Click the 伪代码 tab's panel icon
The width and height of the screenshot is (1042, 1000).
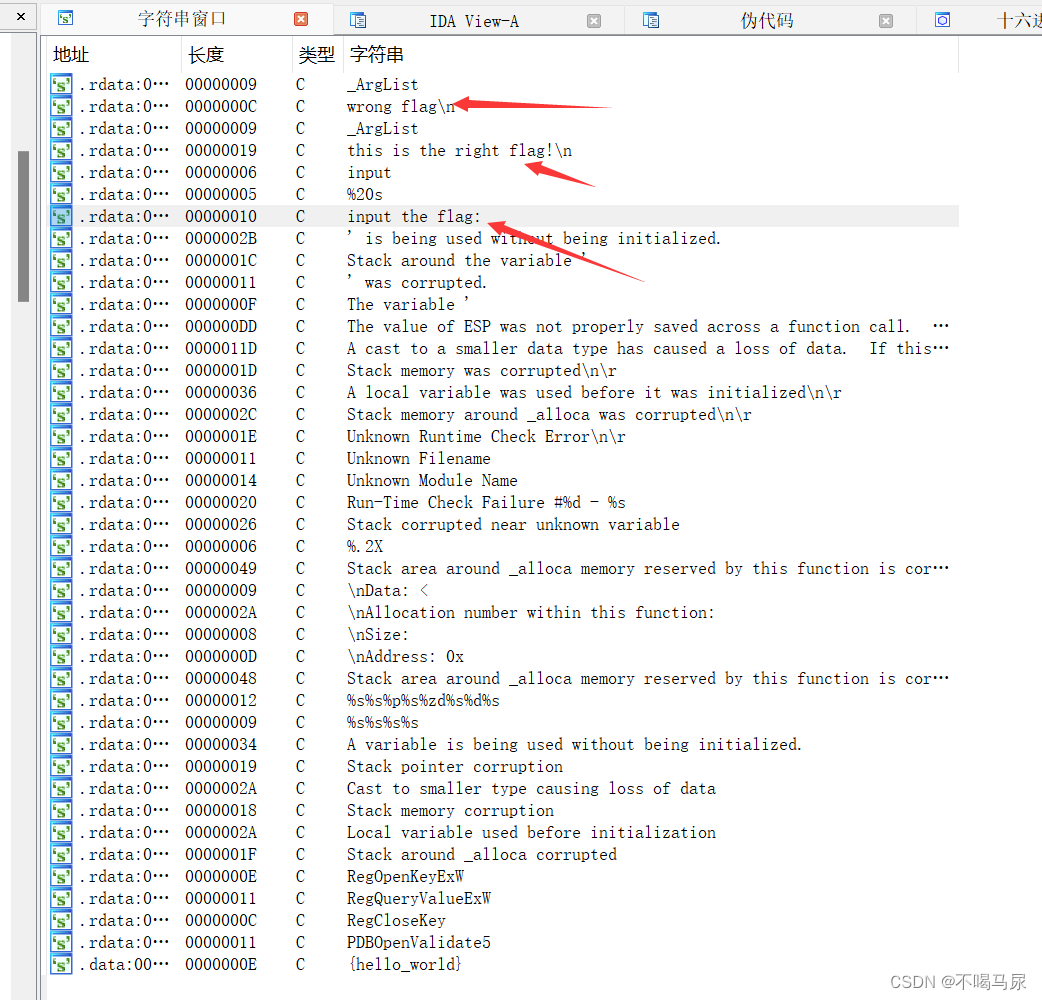pyautogui.click(x=651, y=19)
